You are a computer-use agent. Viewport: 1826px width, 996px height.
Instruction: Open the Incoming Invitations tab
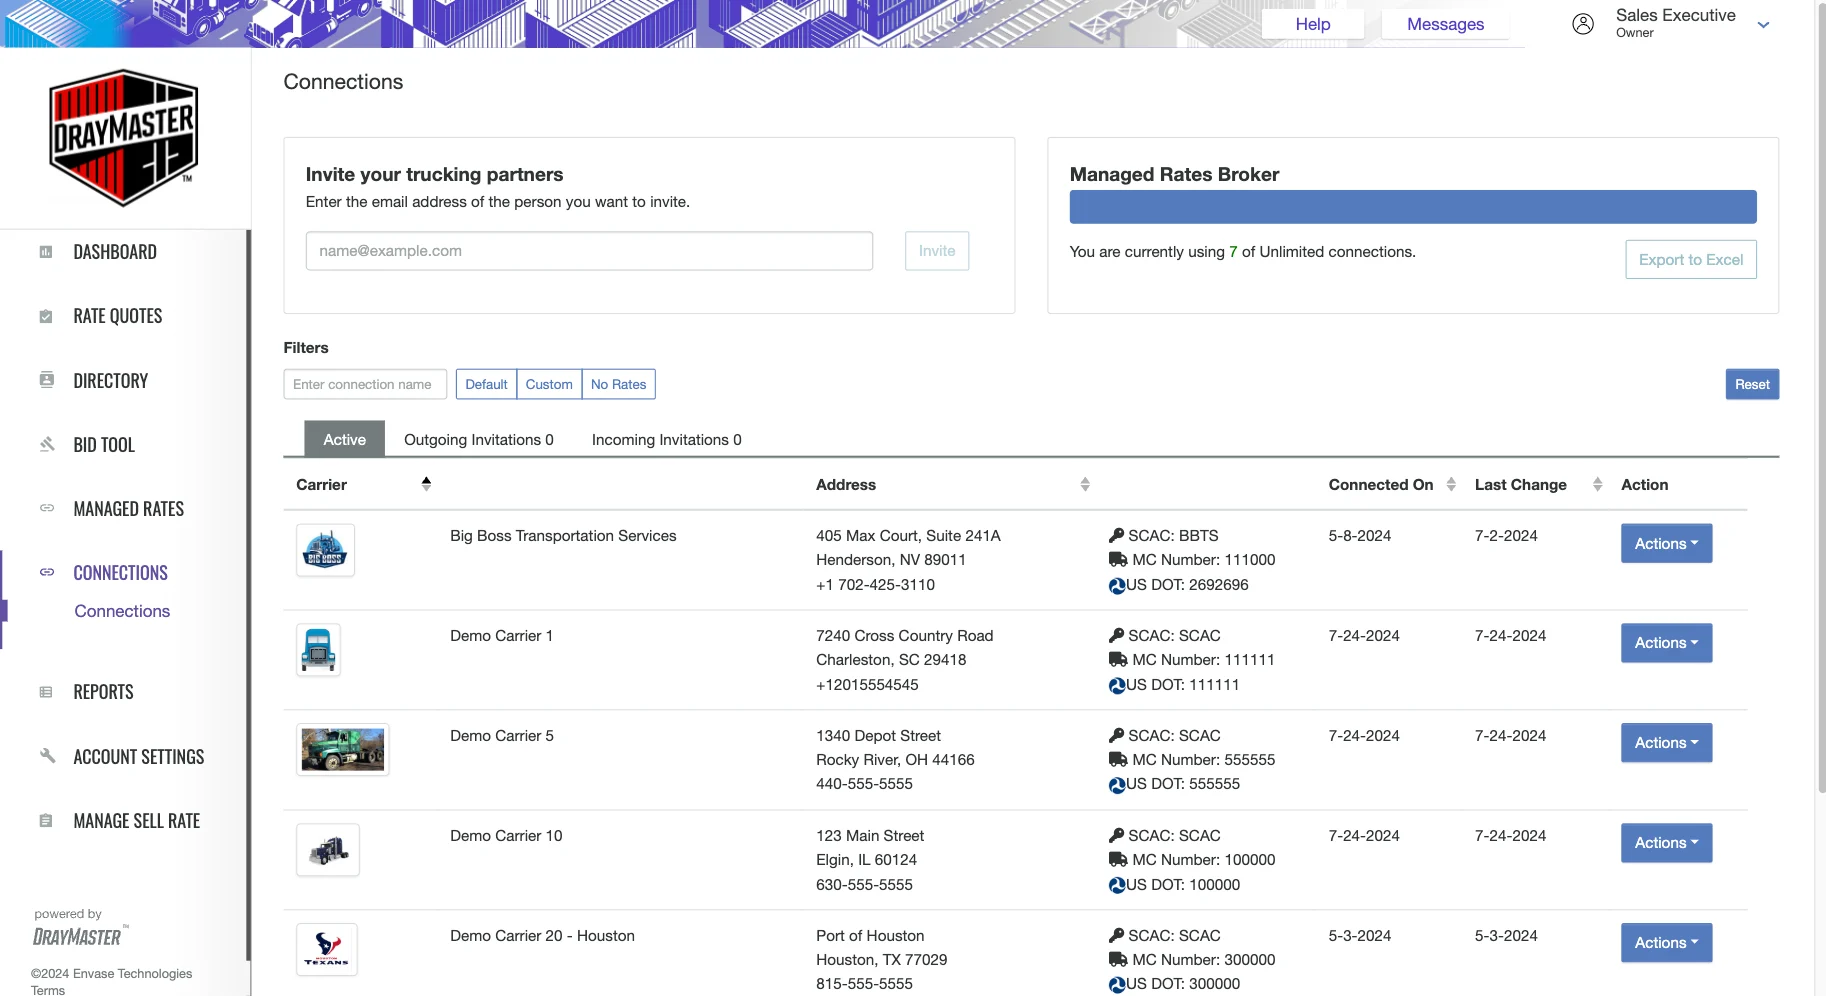tap(666, 440)
